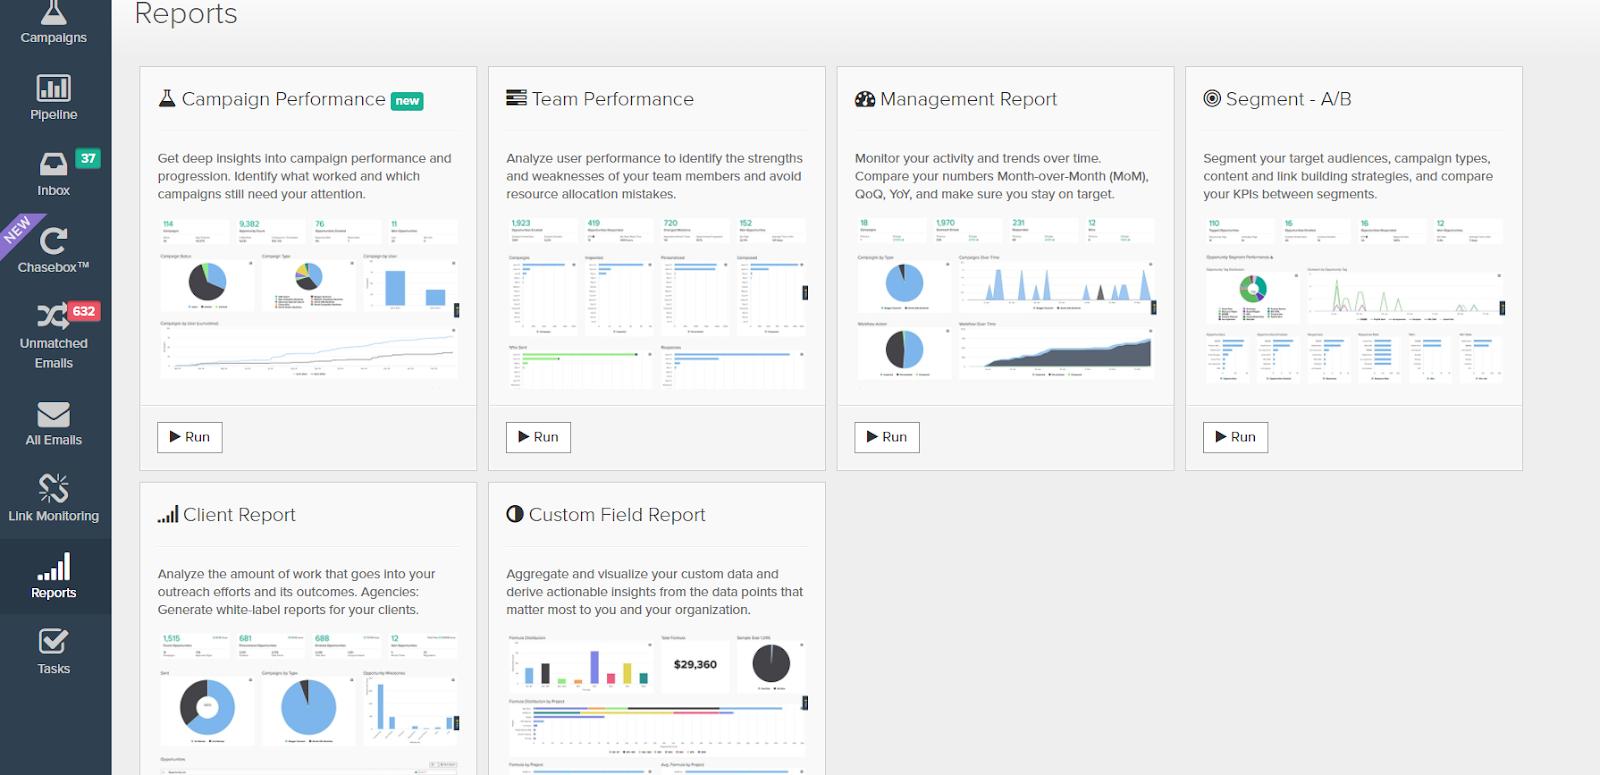Viewport: 1600px width, 775px height.
Task: Run the Management Report
Action: click(887, 437)
